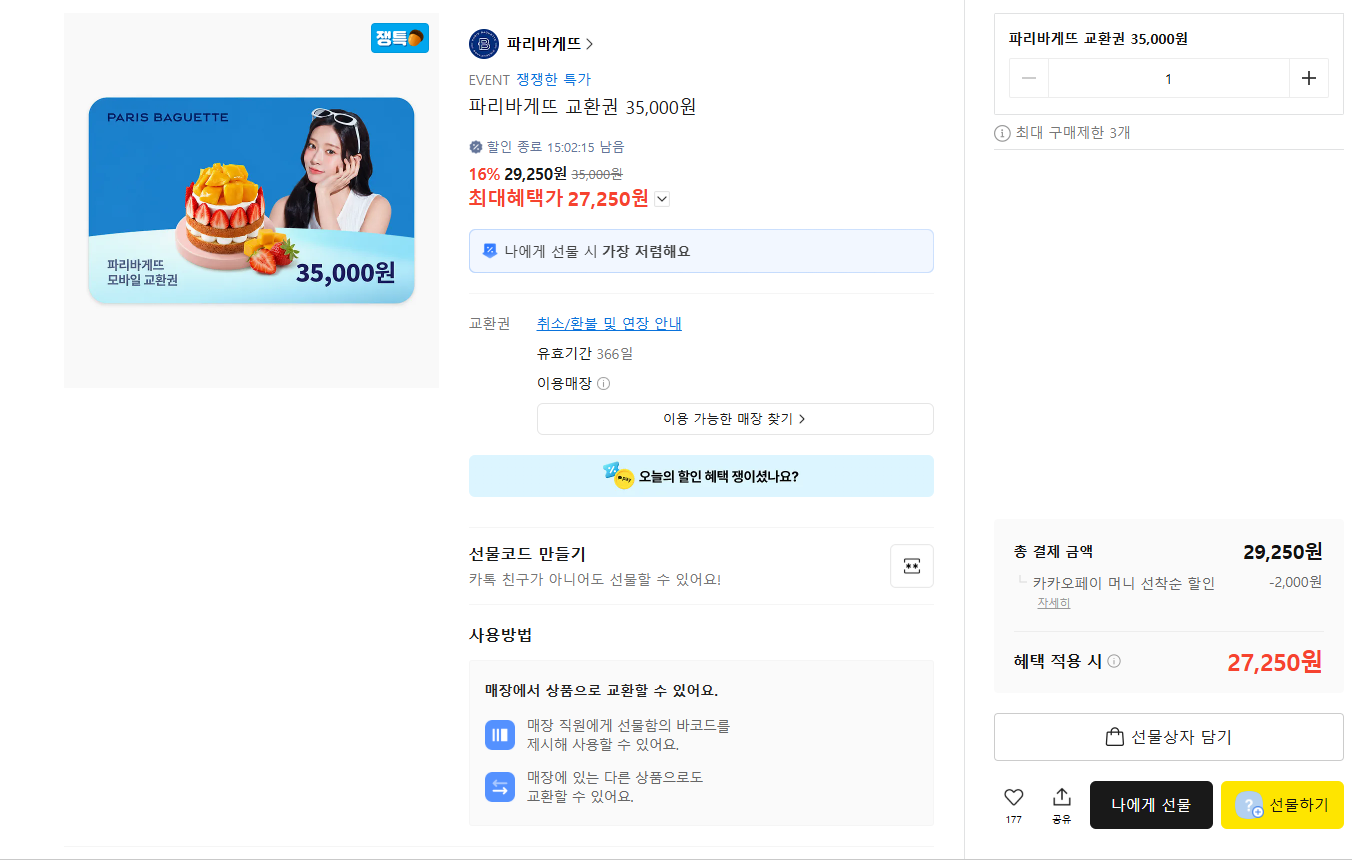Go to the 파리바게뜨 brand page link
Image resolution: width=1352 pixels, height=860 pixels.
(550, 44)
